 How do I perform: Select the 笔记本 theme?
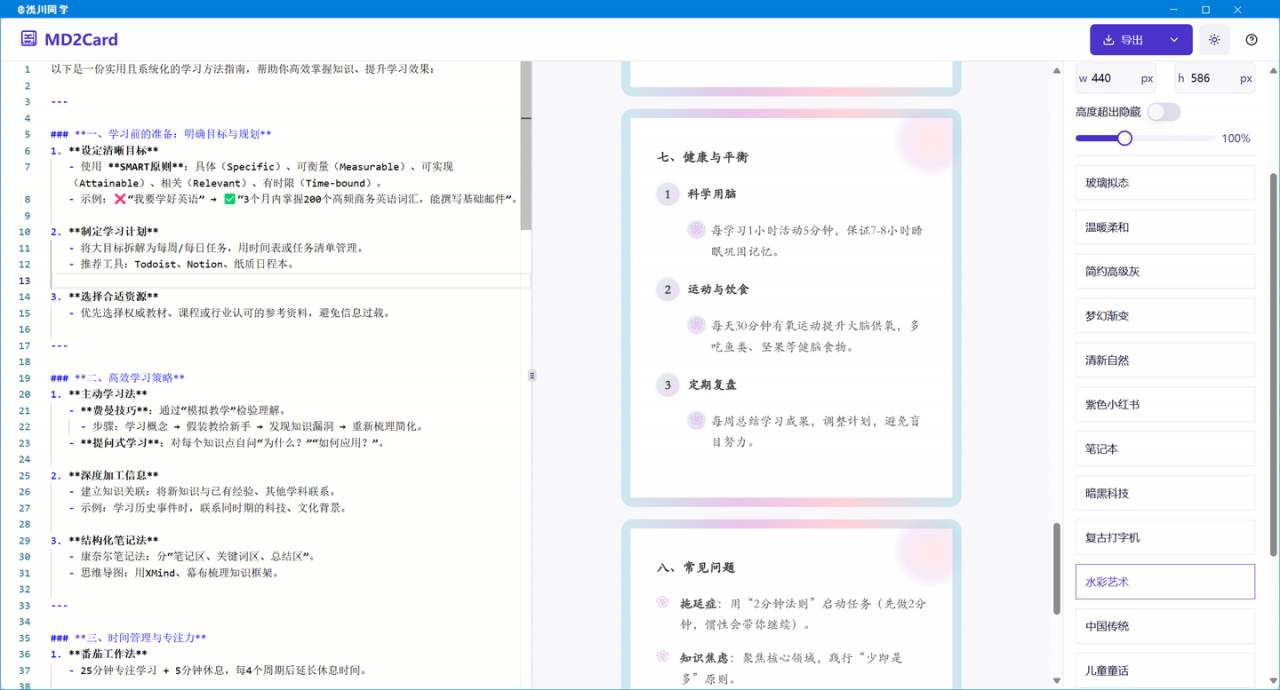click(x=1165, y=449)
